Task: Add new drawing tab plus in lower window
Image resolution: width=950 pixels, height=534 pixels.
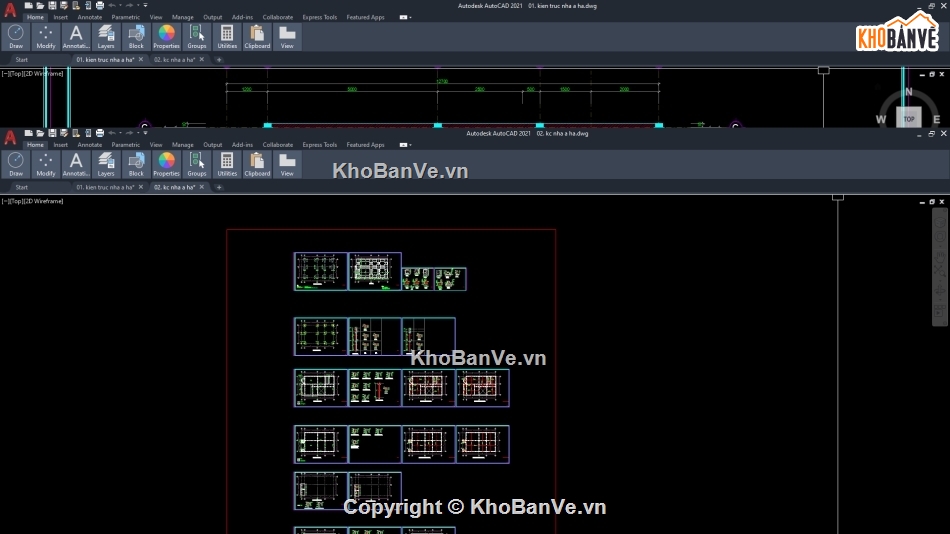Action: [x=219, y=187]
